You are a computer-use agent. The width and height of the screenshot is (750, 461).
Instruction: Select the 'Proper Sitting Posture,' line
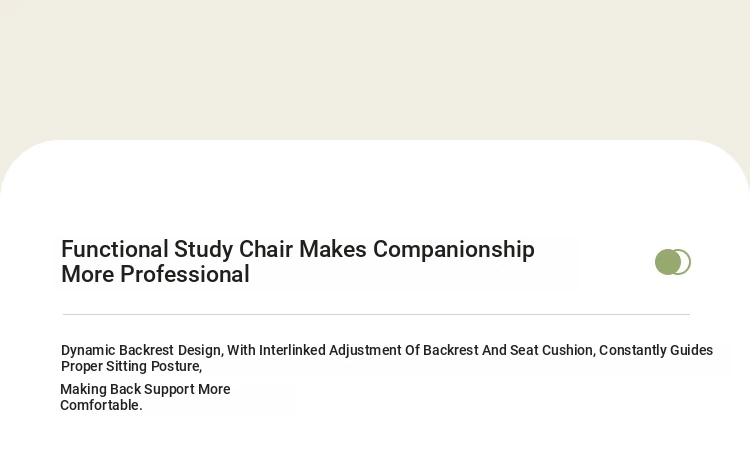point(132,366)
